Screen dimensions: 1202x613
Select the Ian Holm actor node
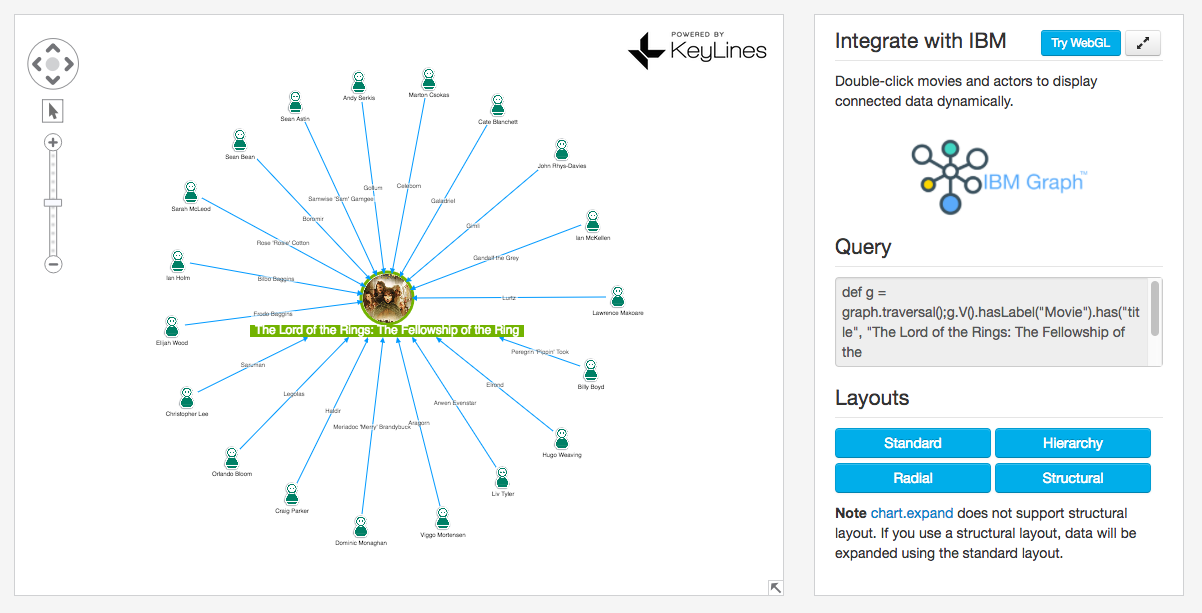(x=177, y=261)
